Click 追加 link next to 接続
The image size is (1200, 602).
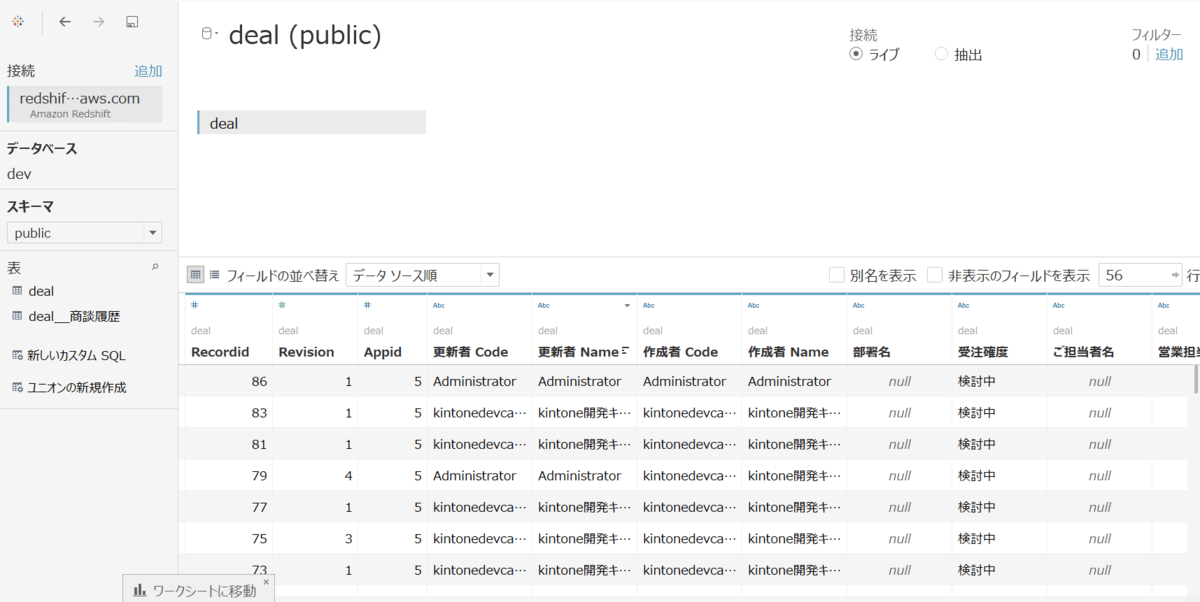pos(148,71)
